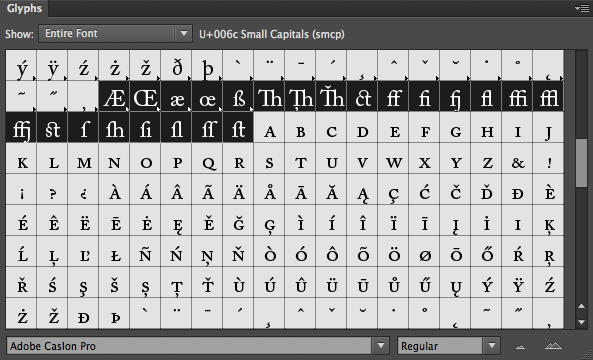The height and width of the screenshot is (360, 593).
Task: Select the Å with ring glyph
Action: 269,189
